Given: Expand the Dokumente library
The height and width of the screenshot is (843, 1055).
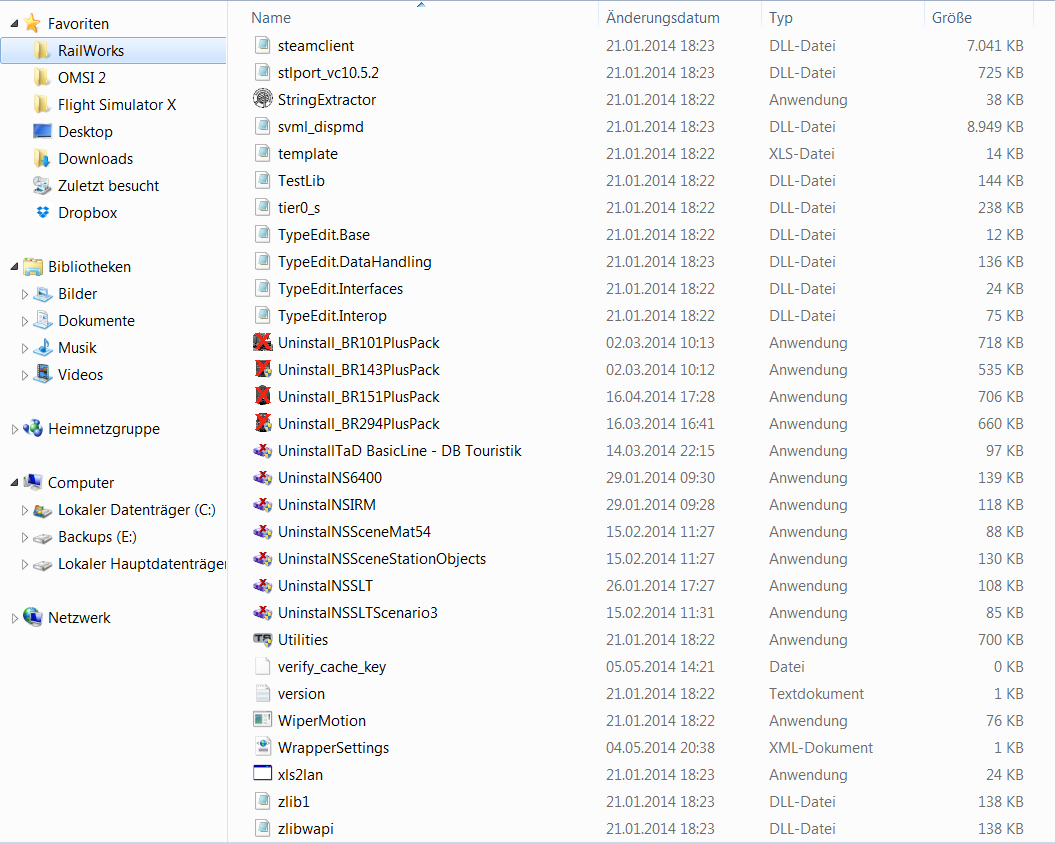Looking at the screenshot, I should pos(25,321).
